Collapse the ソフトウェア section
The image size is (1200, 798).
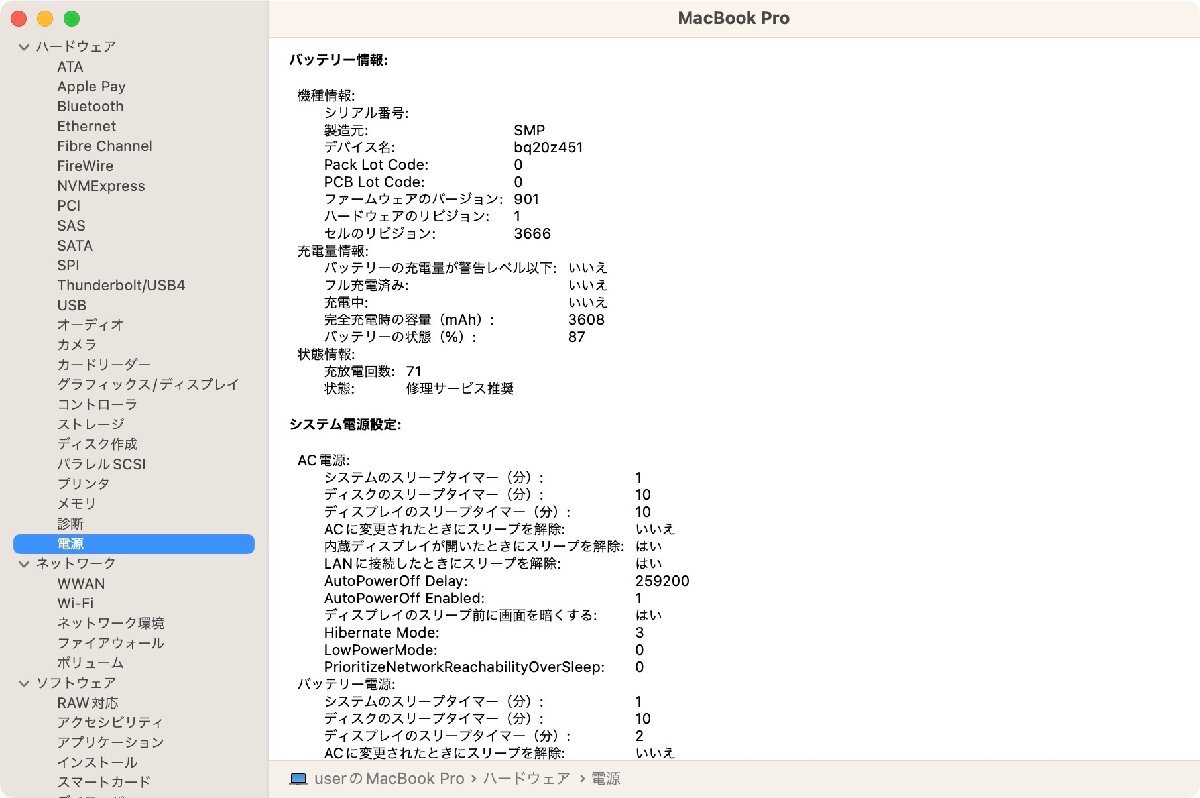(24, 683)
